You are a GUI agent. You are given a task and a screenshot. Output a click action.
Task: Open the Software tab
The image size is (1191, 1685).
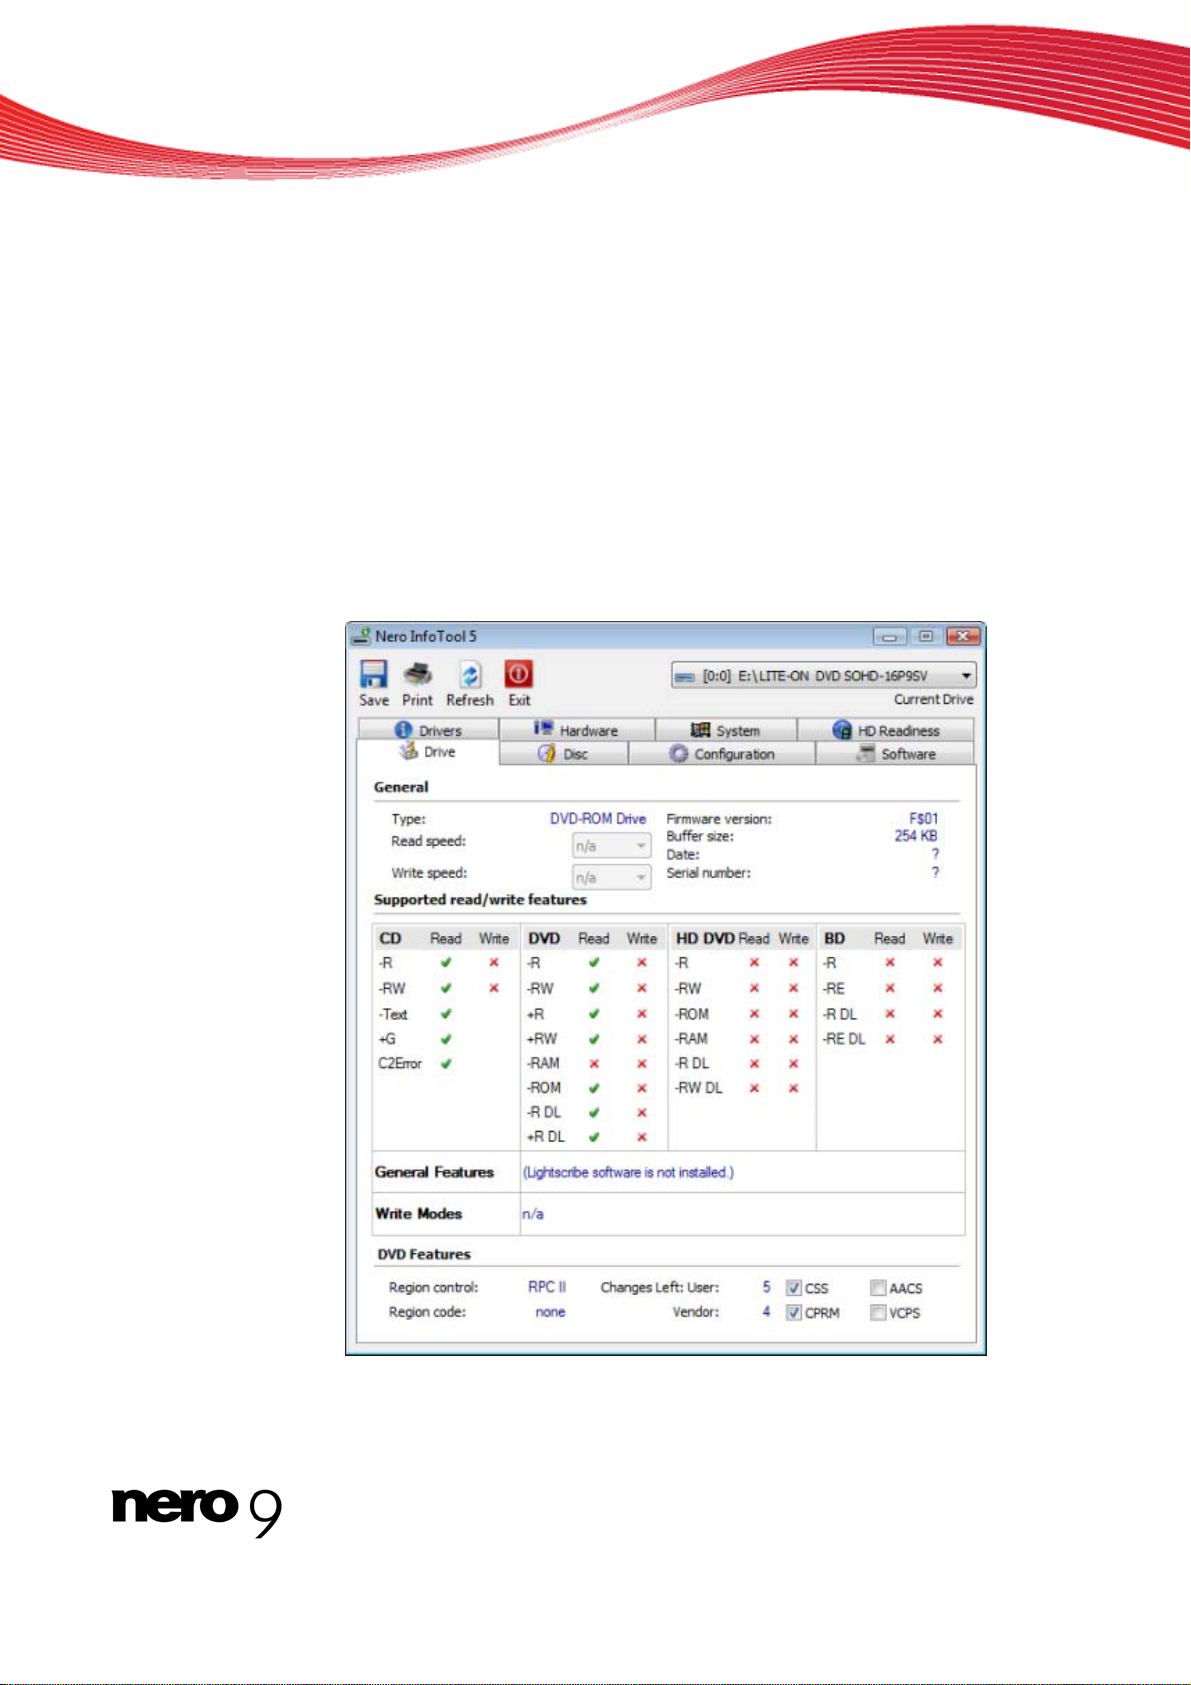pos(896,754)
